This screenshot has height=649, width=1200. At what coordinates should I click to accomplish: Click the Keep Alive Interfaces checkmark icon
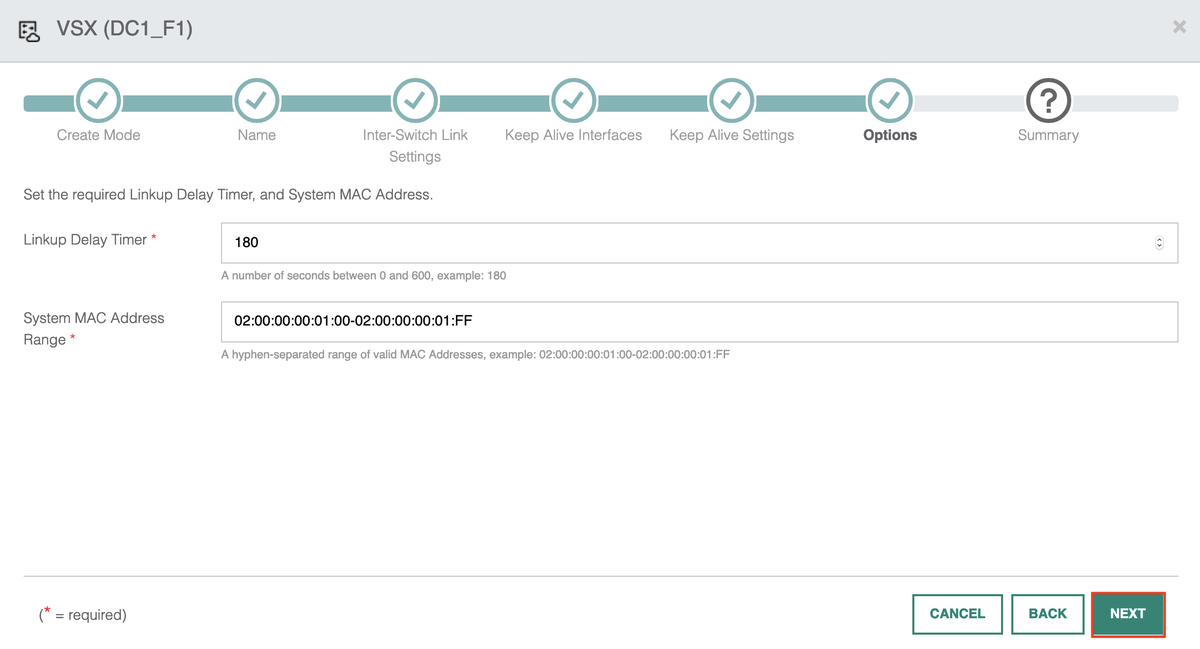pos(573,100)
